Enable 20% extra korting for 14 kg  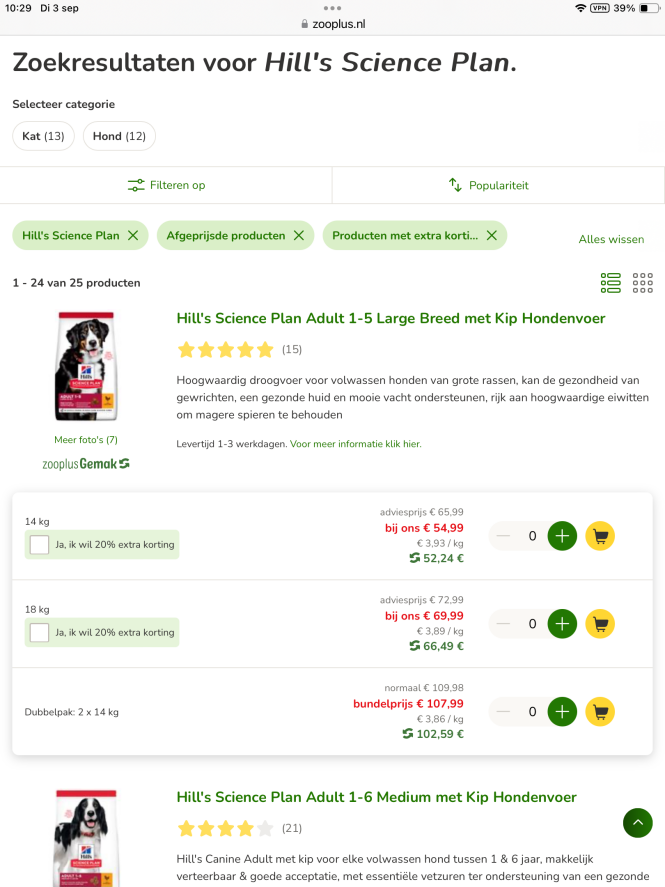click(40, 545)
